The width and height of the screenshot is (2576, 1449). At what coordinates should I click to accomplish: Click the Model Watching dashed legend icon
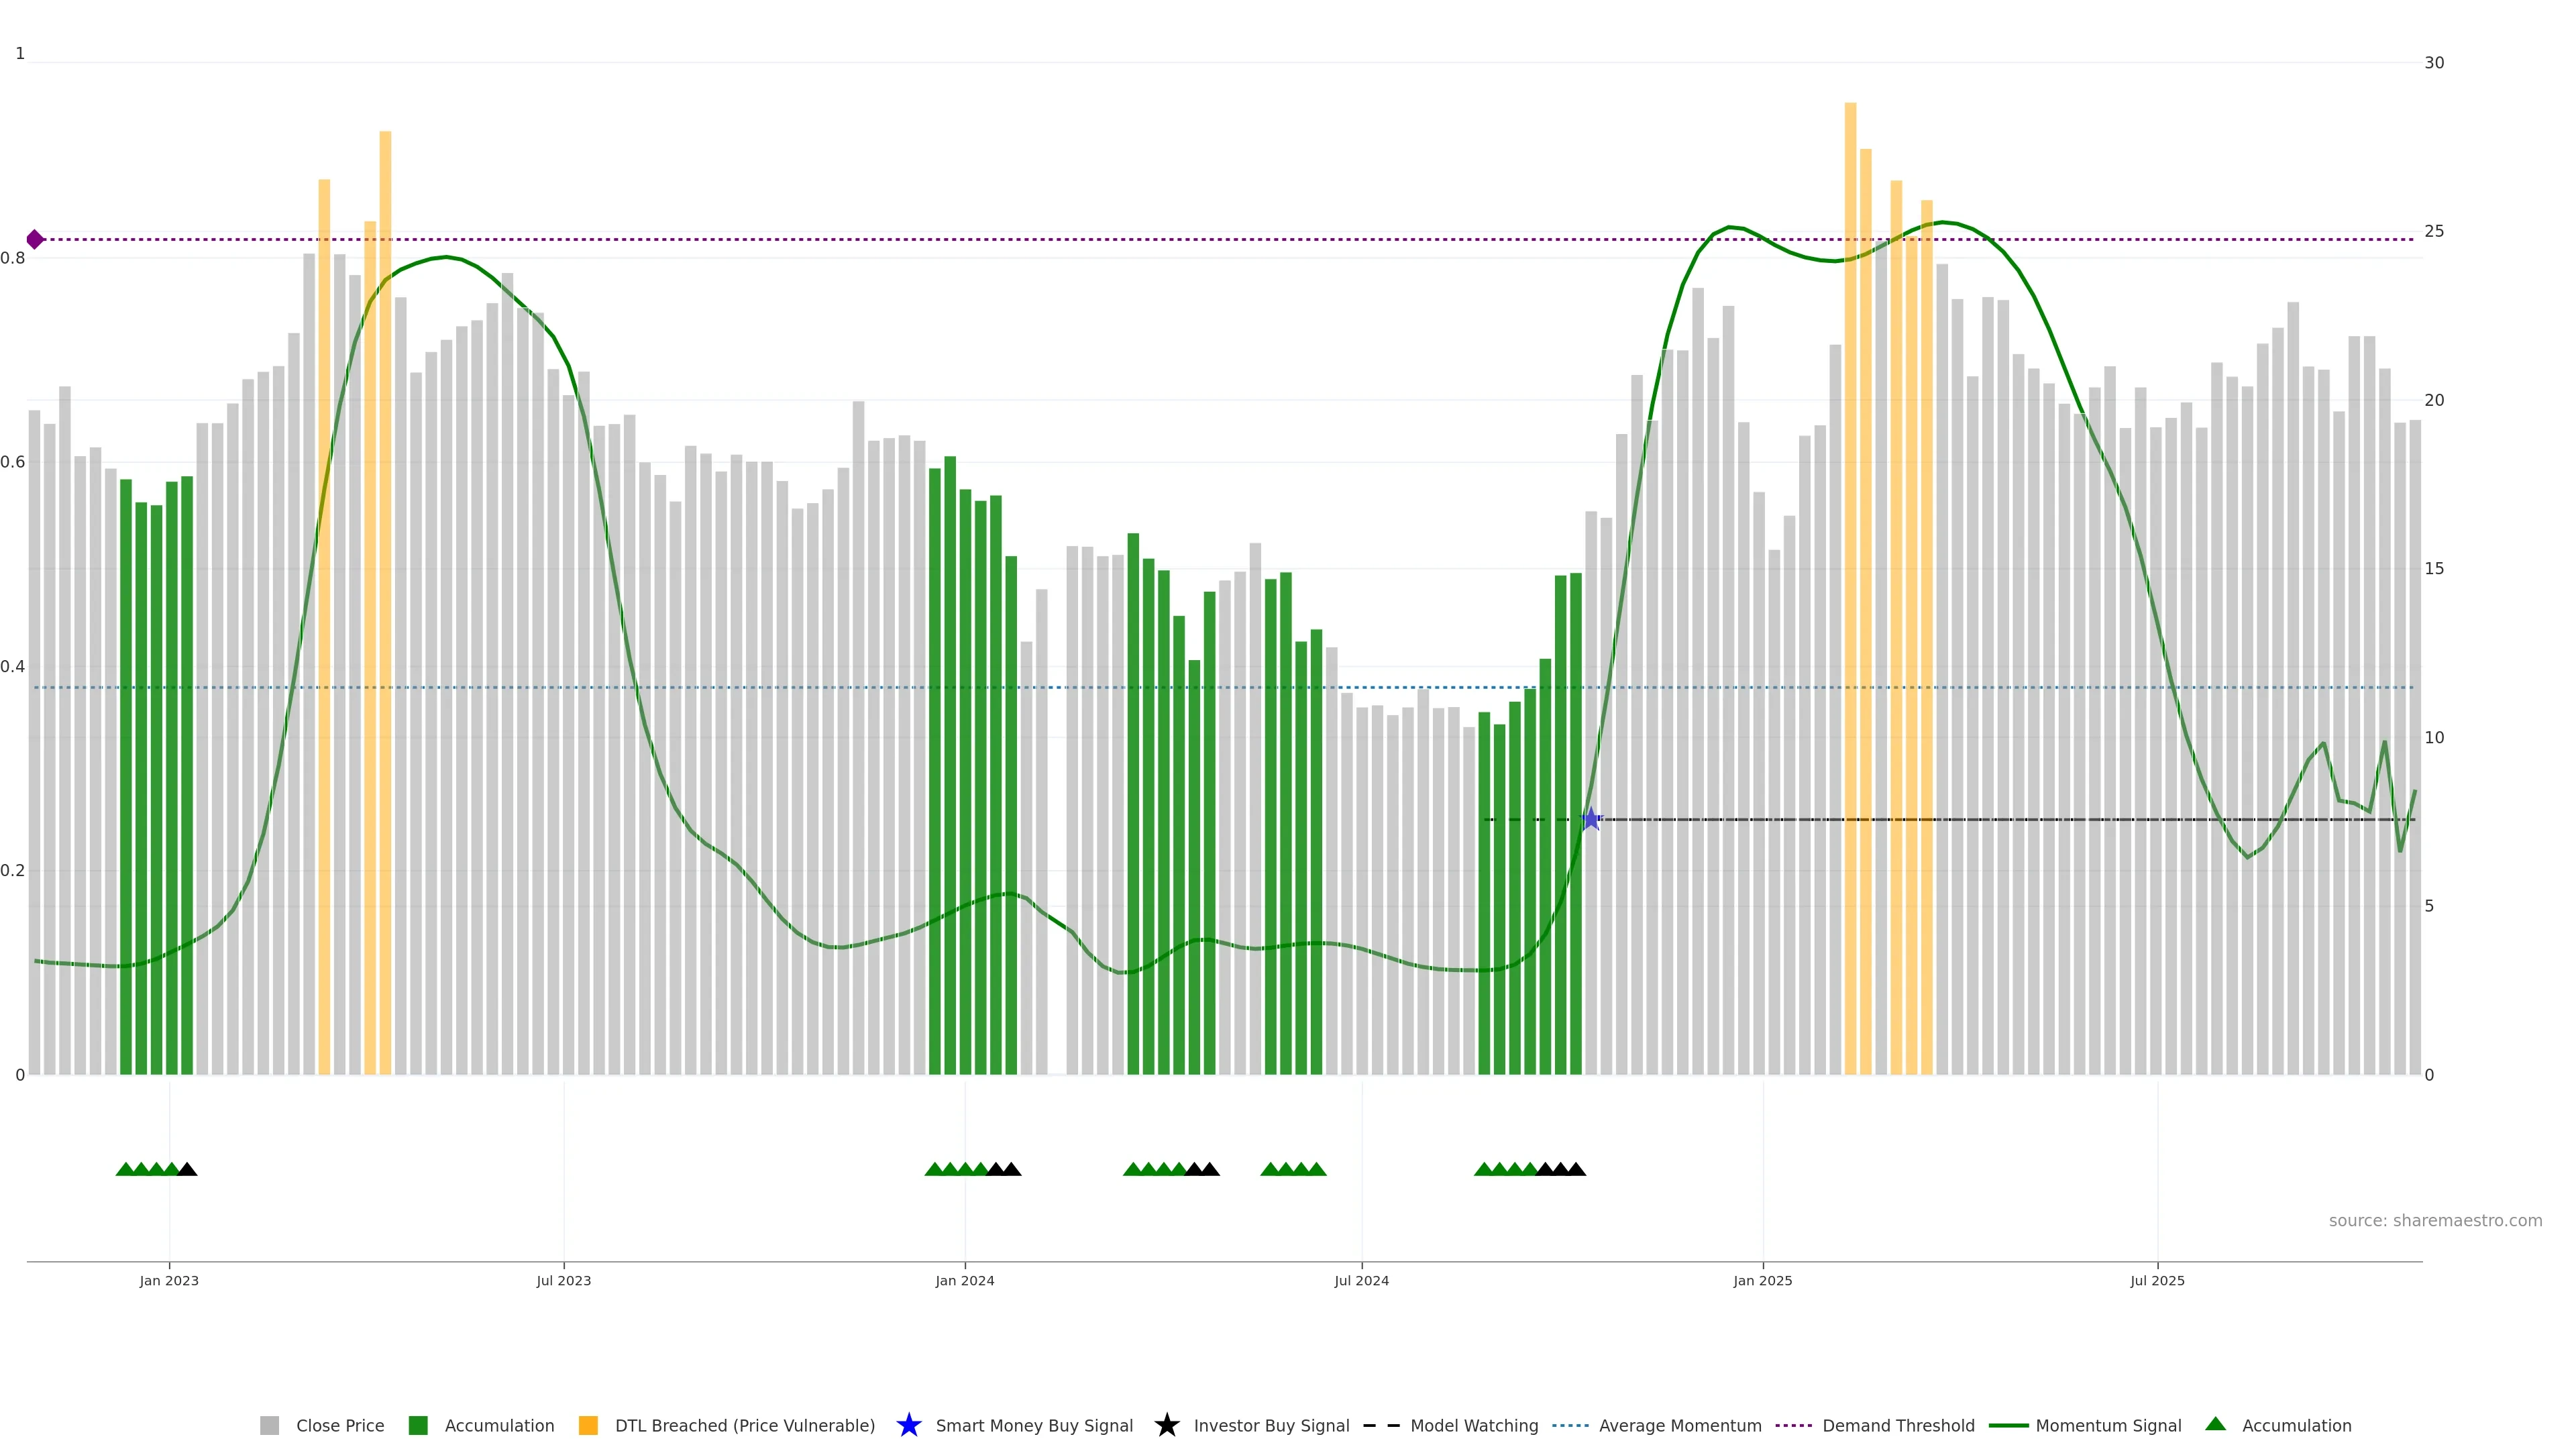[1381, 1425]
